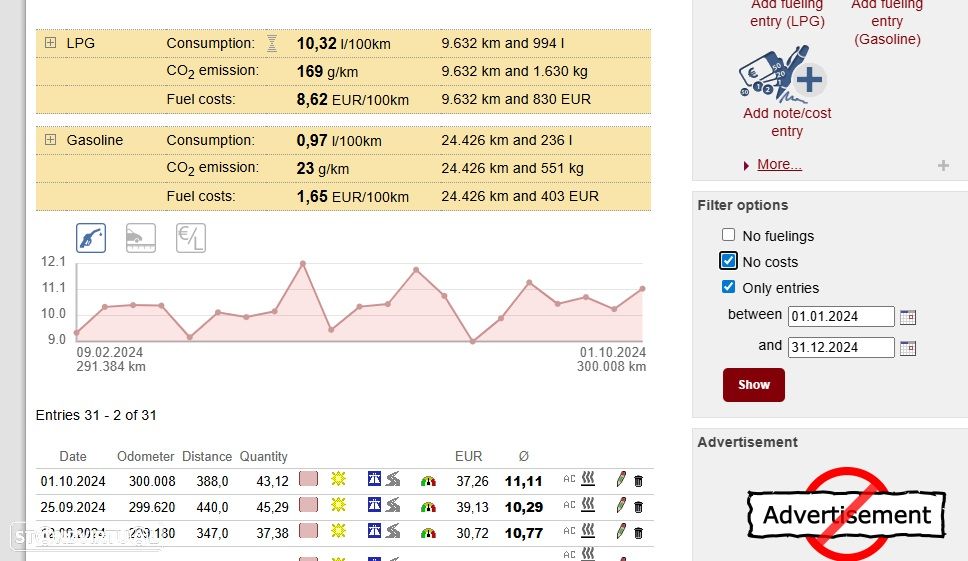Uncheck the No costs filter checkbox

point(728,261)
